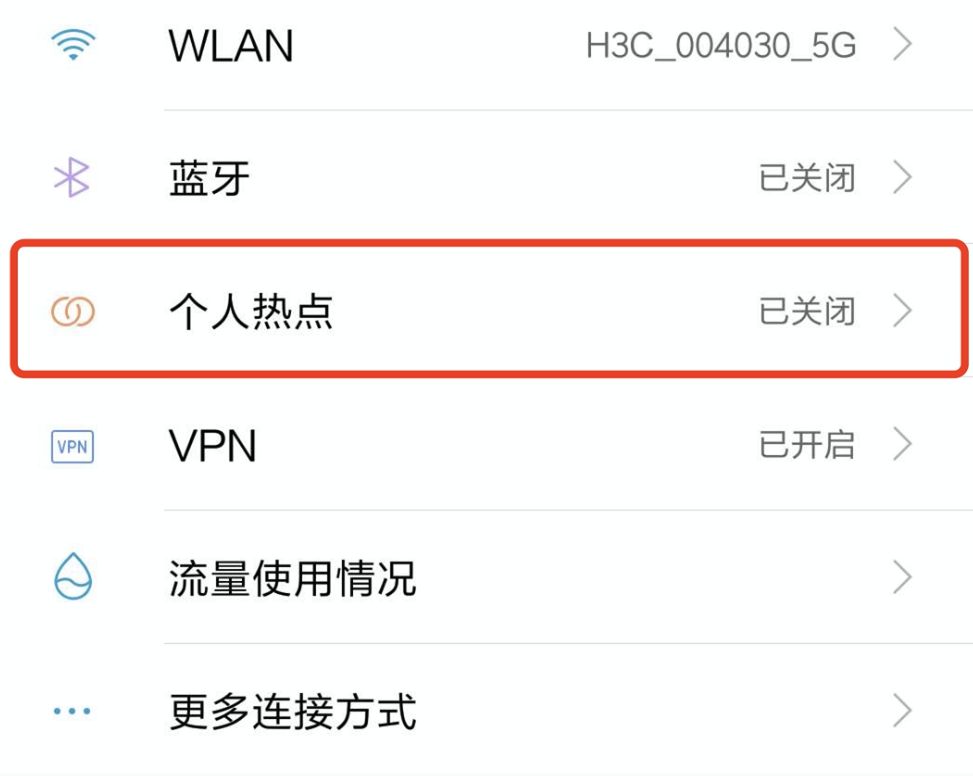Tap the personal hotspot rings icon
973x776 pixels.
(73, 311)
